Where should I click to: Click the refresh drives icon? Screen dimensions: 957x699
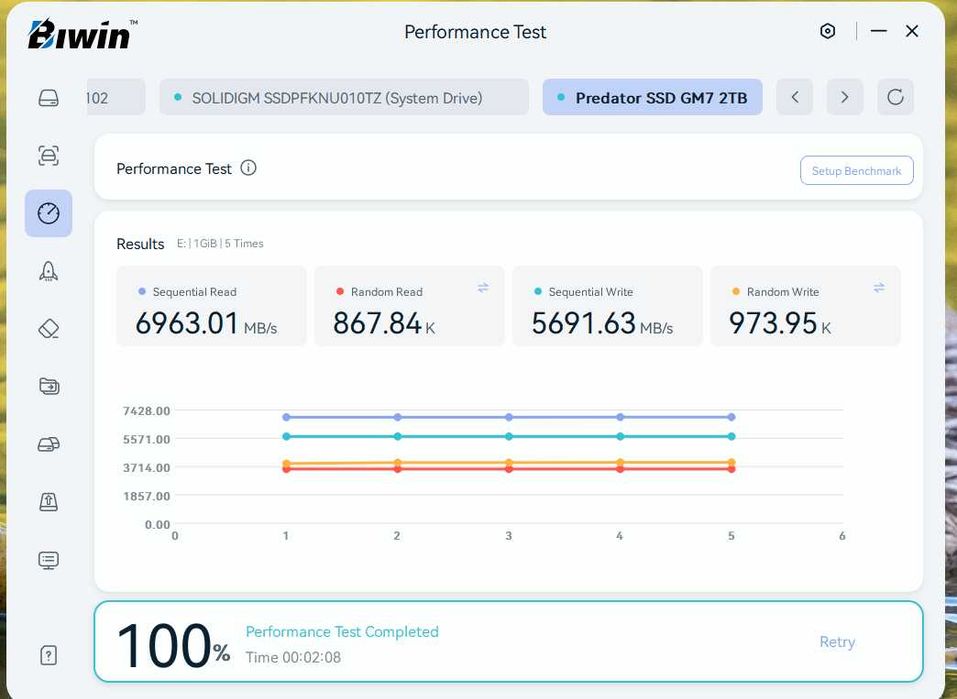895,97
